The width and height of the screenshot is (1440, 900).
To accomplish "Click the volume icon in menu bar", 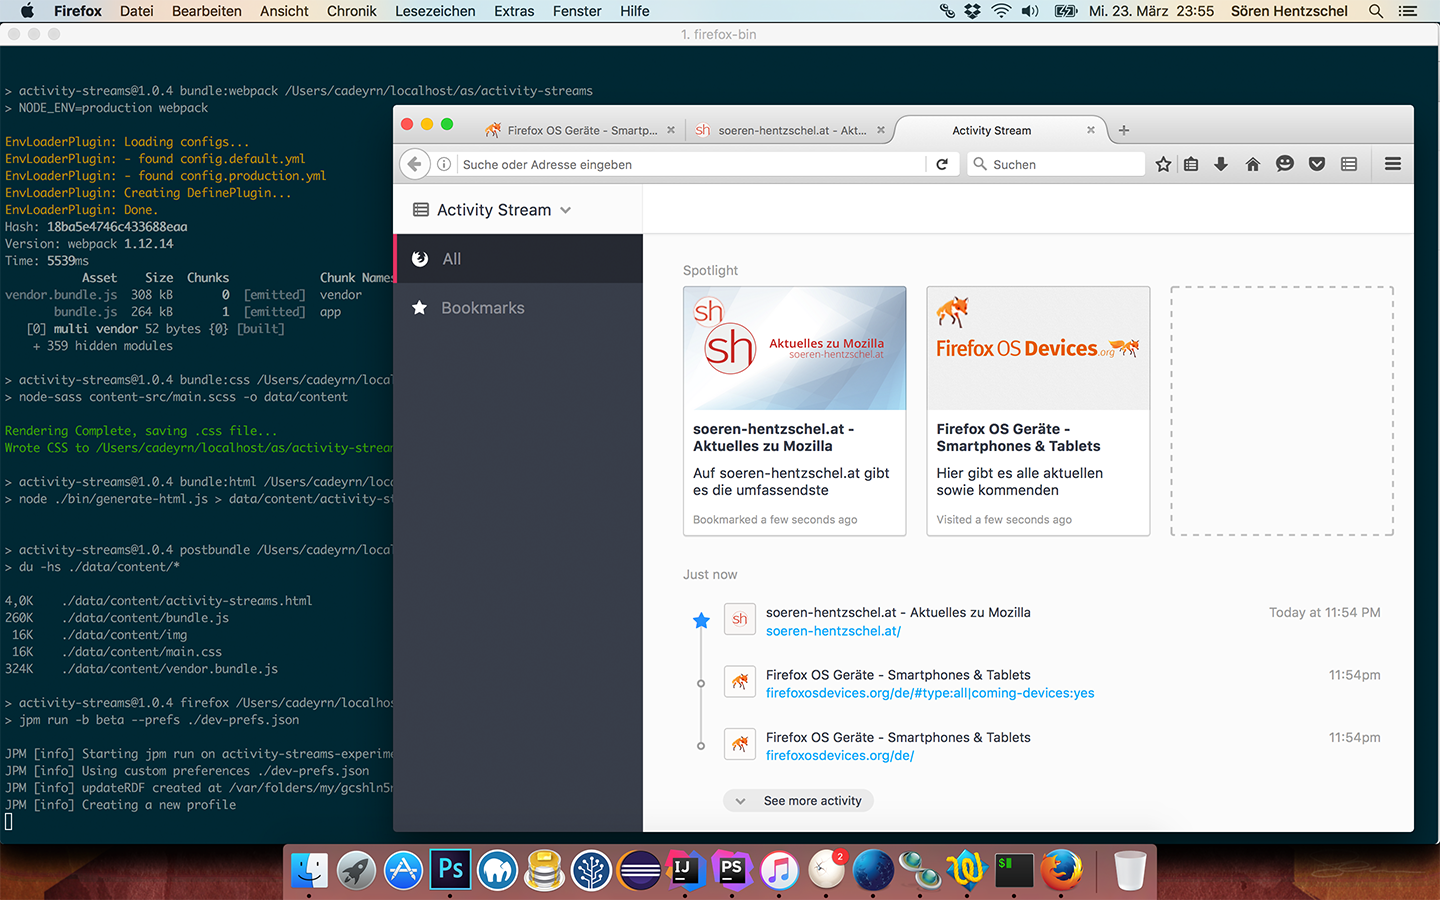I will (1030, 11).
